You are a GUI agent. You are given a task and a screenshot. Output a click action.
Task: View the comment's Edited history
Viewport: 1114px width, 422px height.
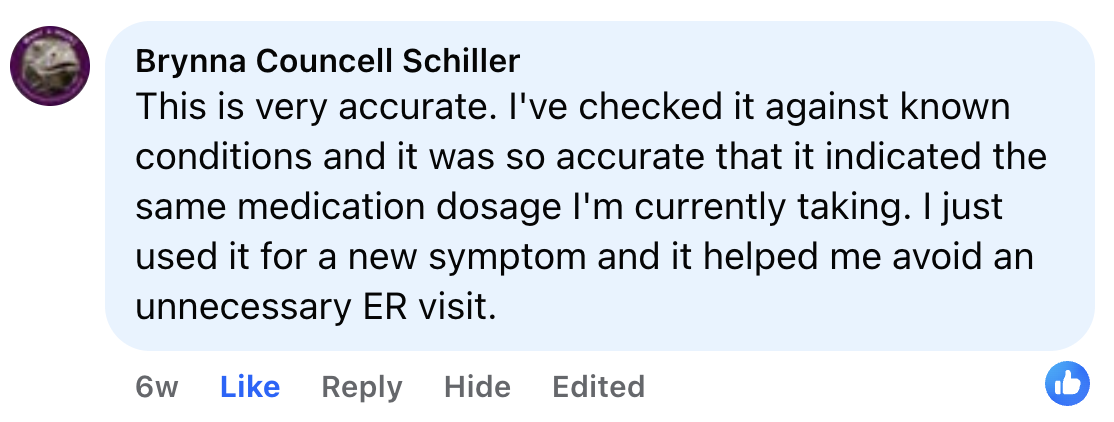pos(598,387)
